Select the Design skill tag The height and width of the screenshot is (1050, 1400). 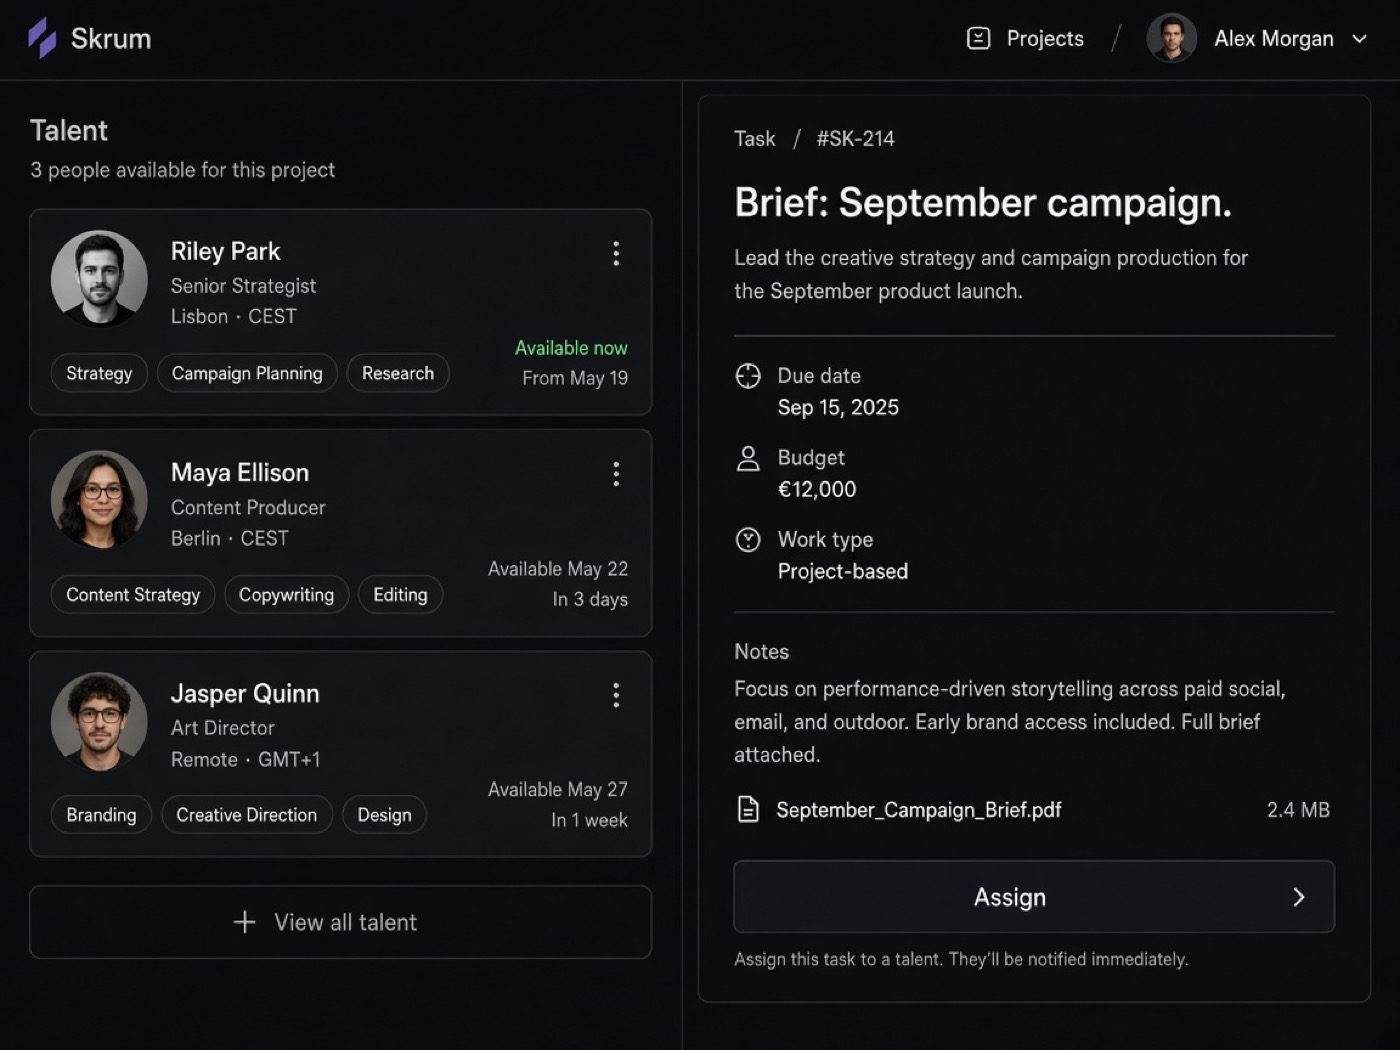[x=384, y=815]
